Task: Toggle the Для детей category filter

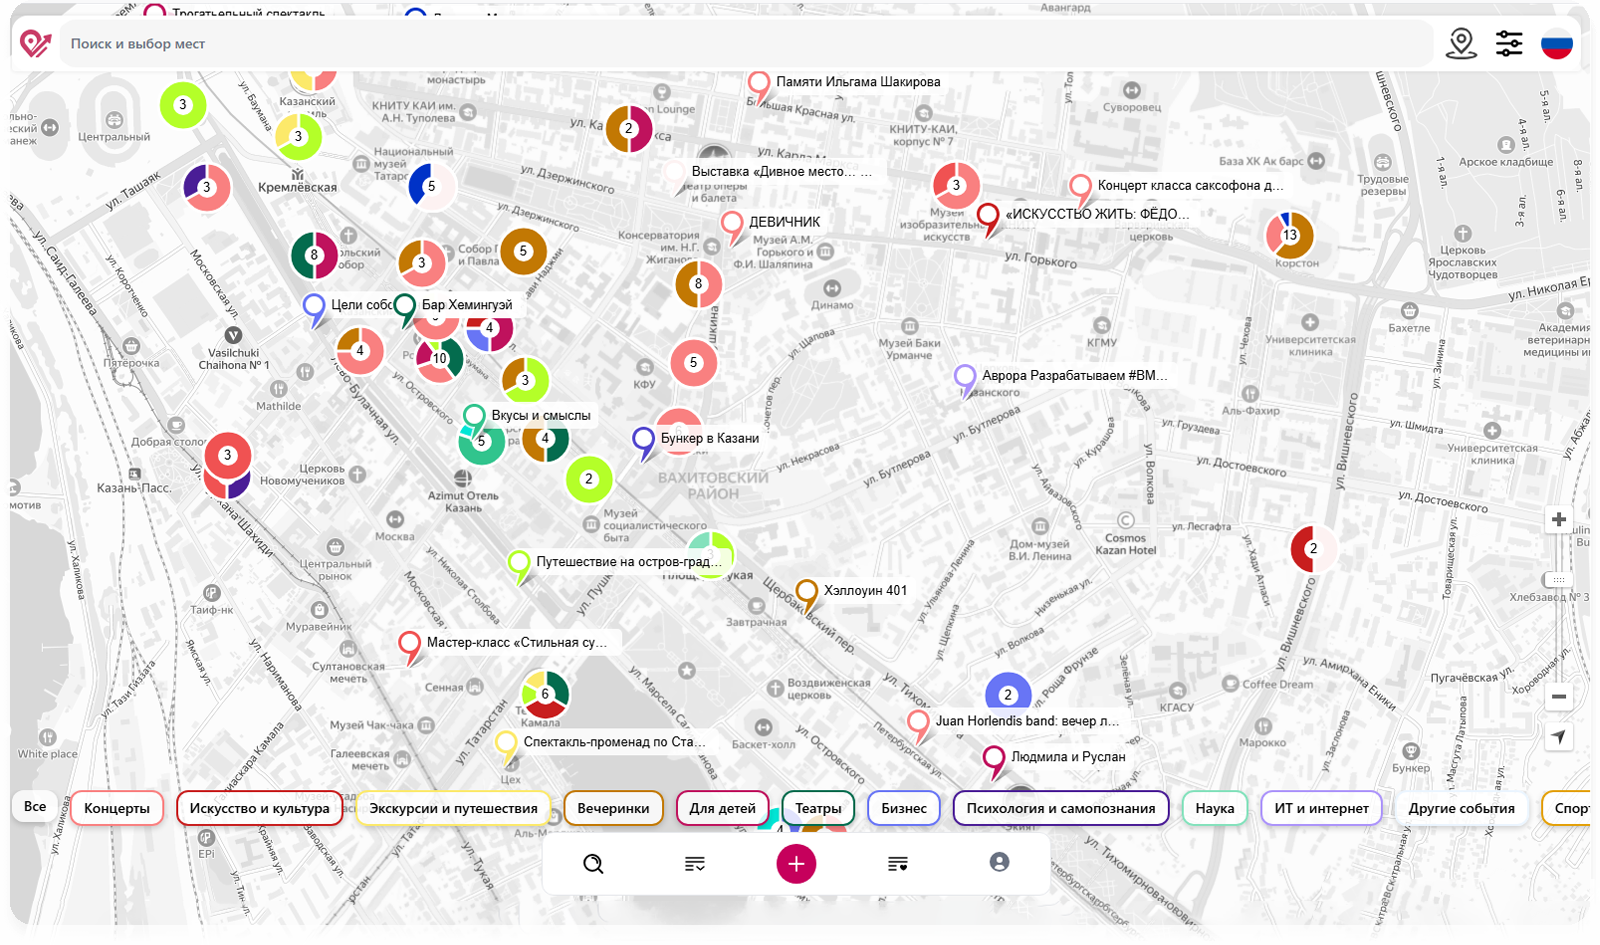Action: [x=722, y=808]
